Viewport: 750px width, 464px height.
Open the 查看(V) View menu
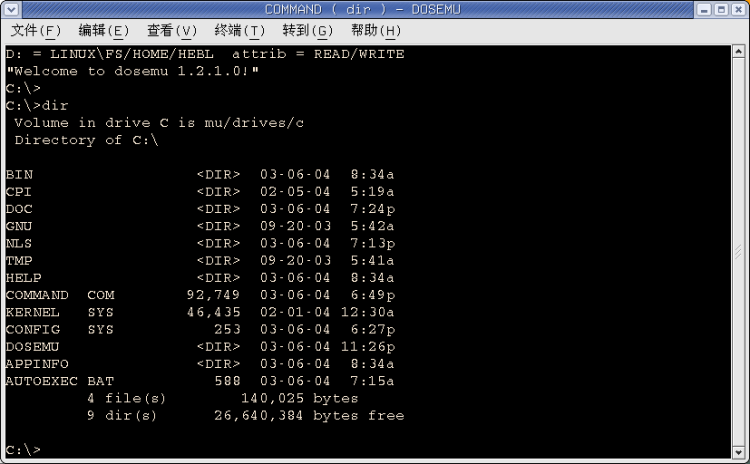coord(172,30)
